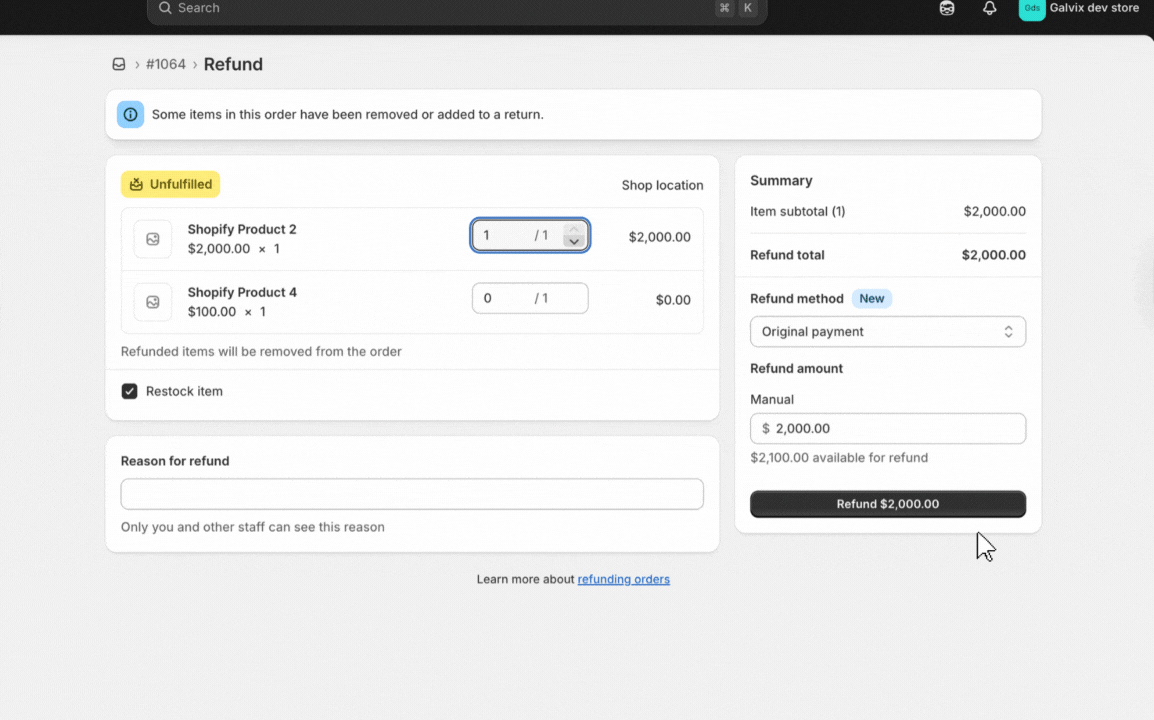Click the Gds store avatar

pyautogui.click(x=1031, y=9)
